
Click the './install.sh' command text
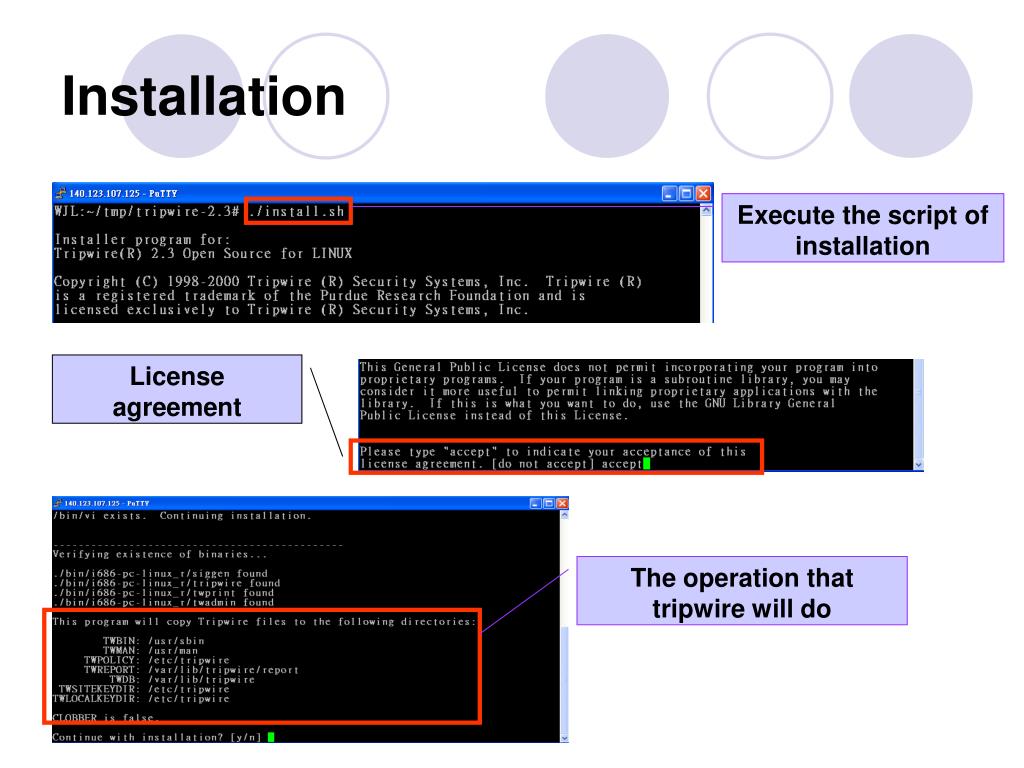click(297, 212)
